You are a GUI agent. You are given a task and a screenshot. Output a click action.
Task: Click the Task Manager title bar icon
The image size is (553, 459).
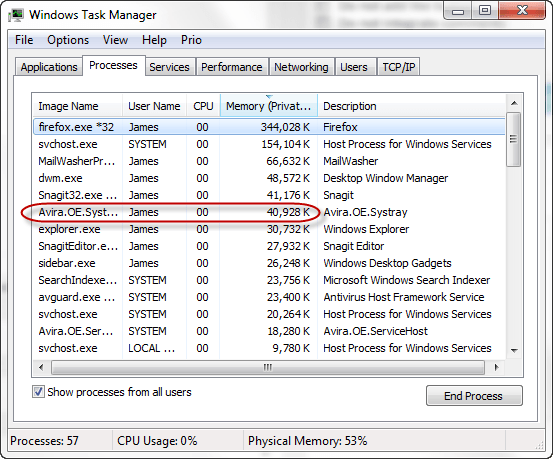click(x=16, y=14)
